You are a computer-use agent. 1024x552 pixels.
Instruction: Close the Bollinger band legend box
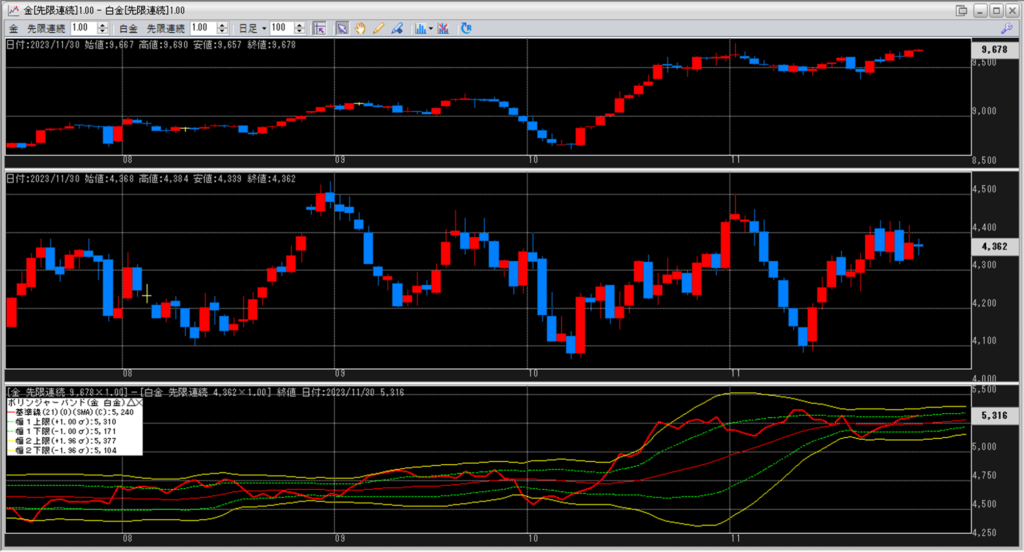point(138,401)
